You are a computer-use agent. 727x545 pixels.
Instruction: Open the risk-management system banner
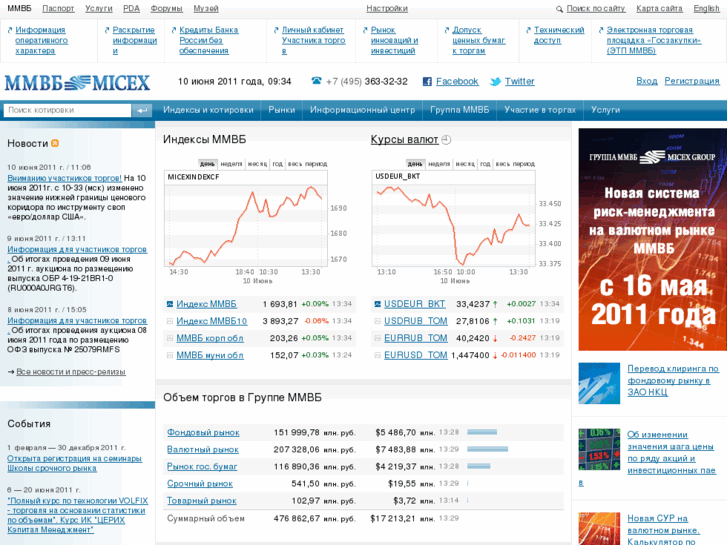tap(652, 239)
